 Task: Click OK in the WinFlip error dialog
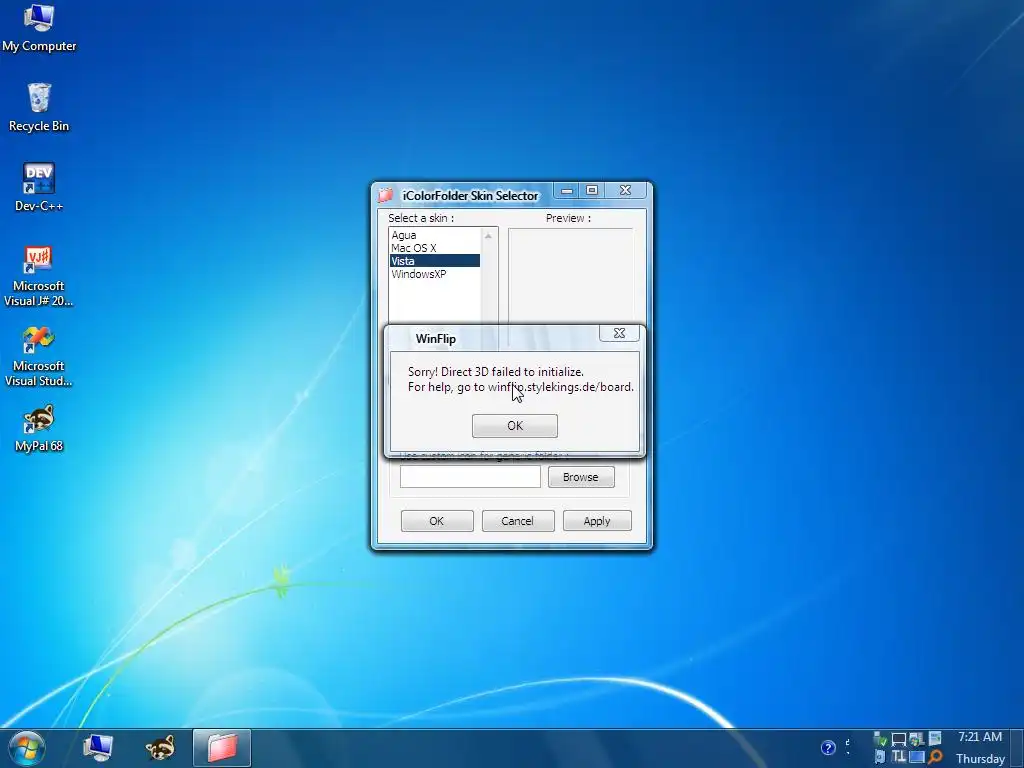(515, 426)
